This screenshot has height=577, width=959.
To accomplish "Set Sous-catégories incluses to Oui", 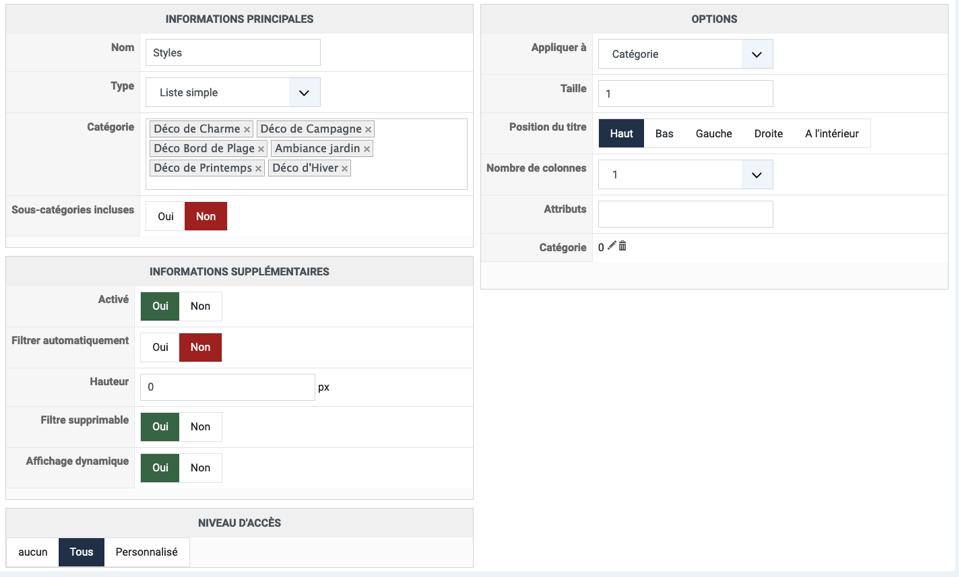I will click(166, 216).
